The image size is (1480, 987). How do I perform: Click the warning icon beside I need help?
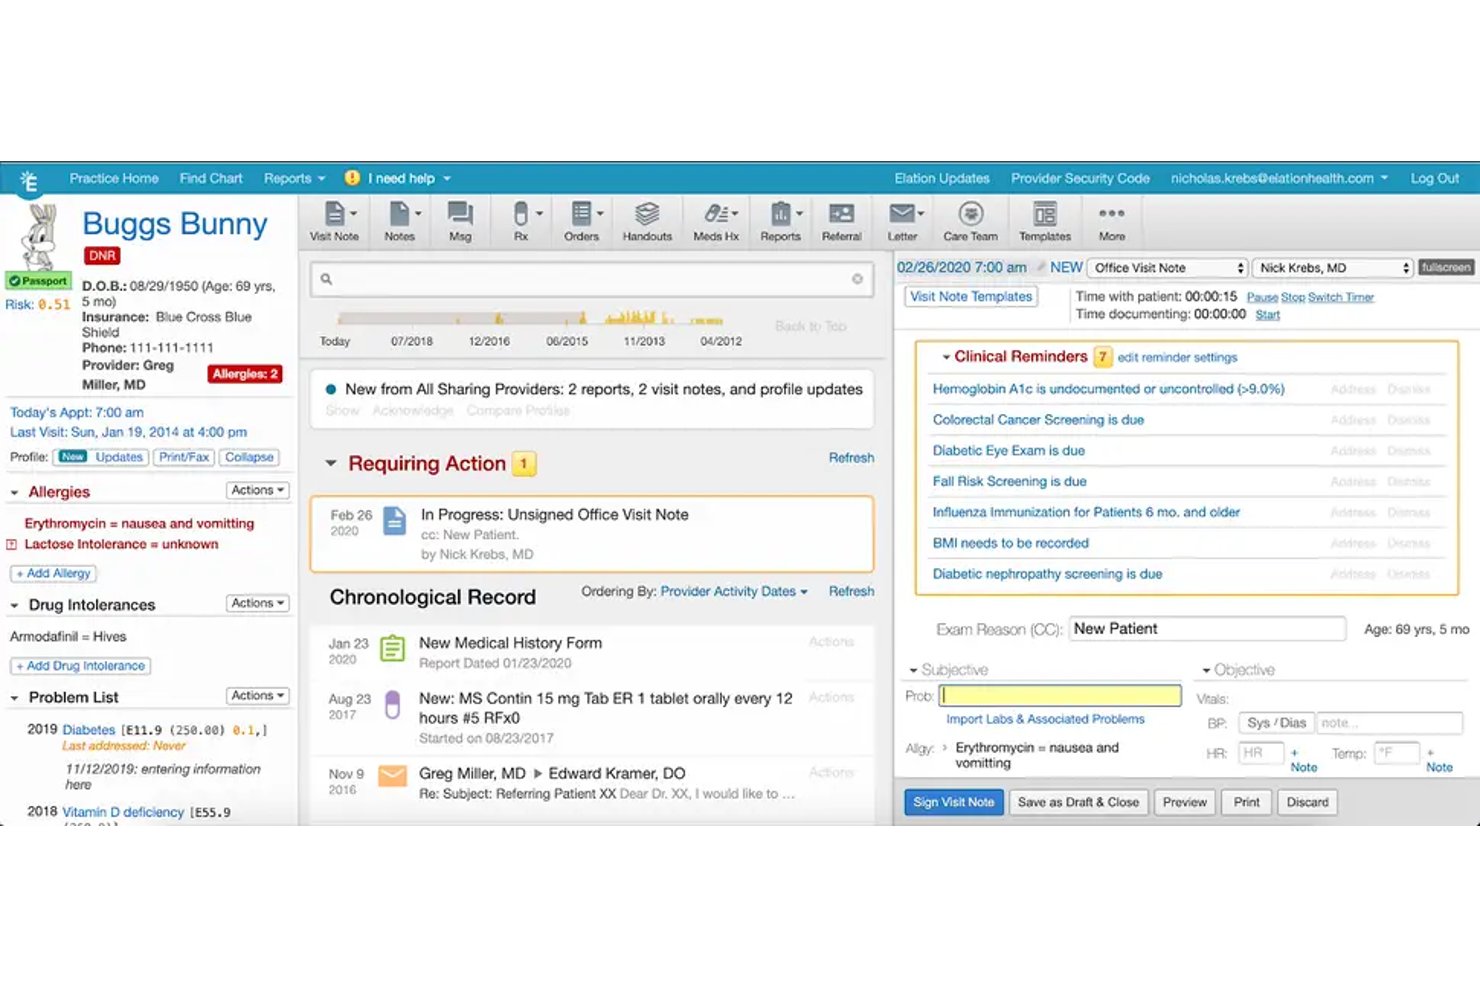pyautogui.click(x=352, y=178)
